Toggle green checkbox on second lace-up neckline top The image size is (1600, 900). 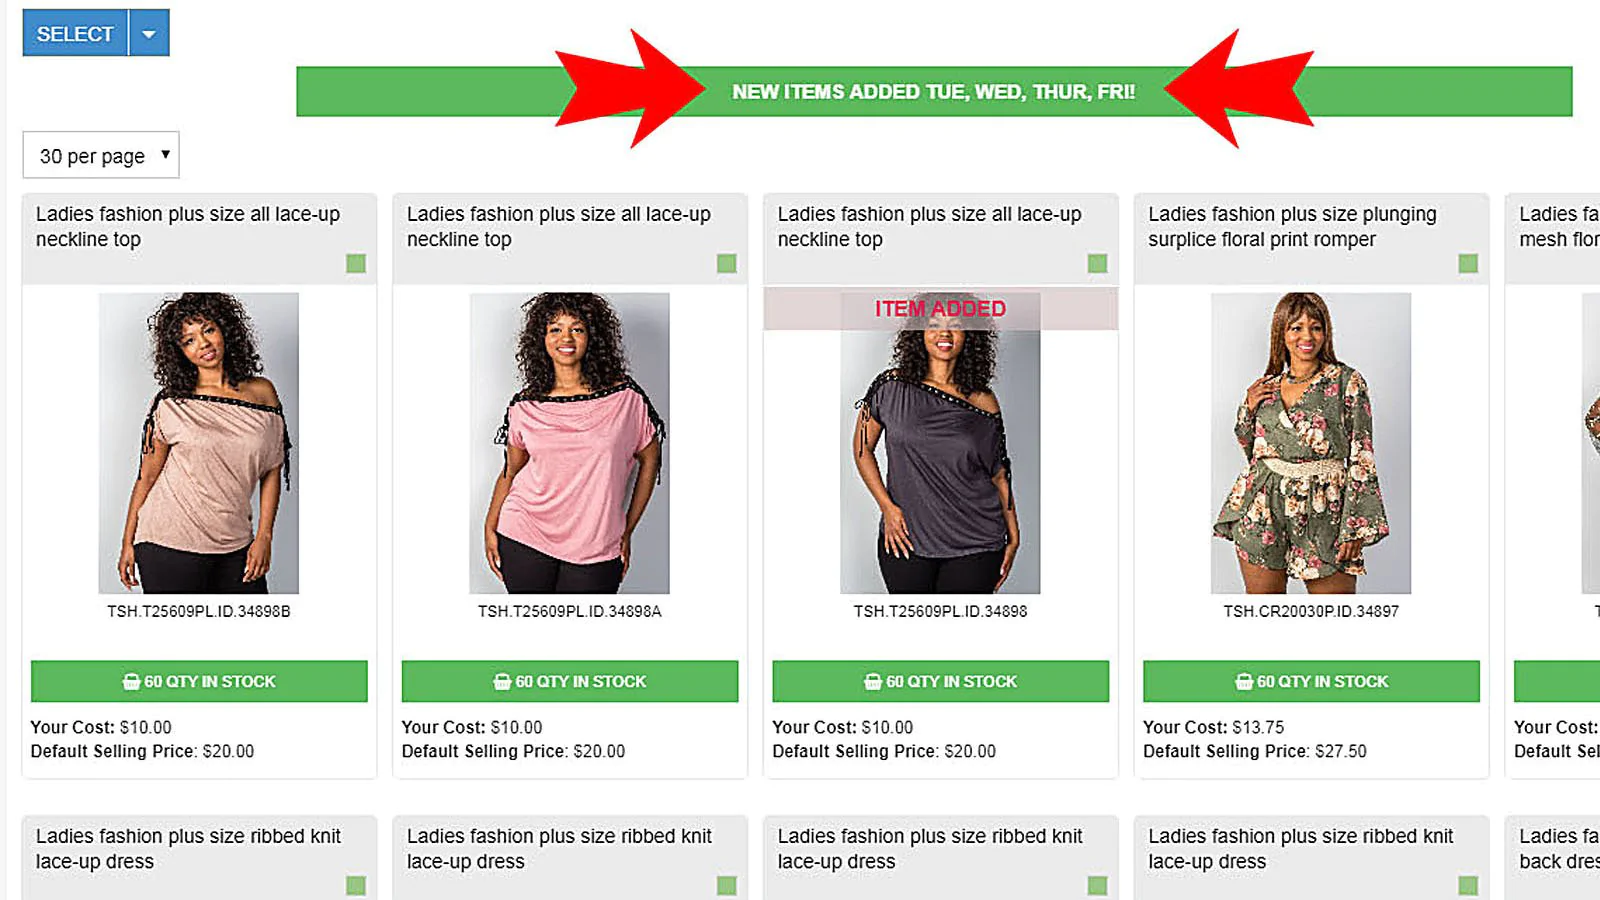pyautogui.click(x=727, y=263)
